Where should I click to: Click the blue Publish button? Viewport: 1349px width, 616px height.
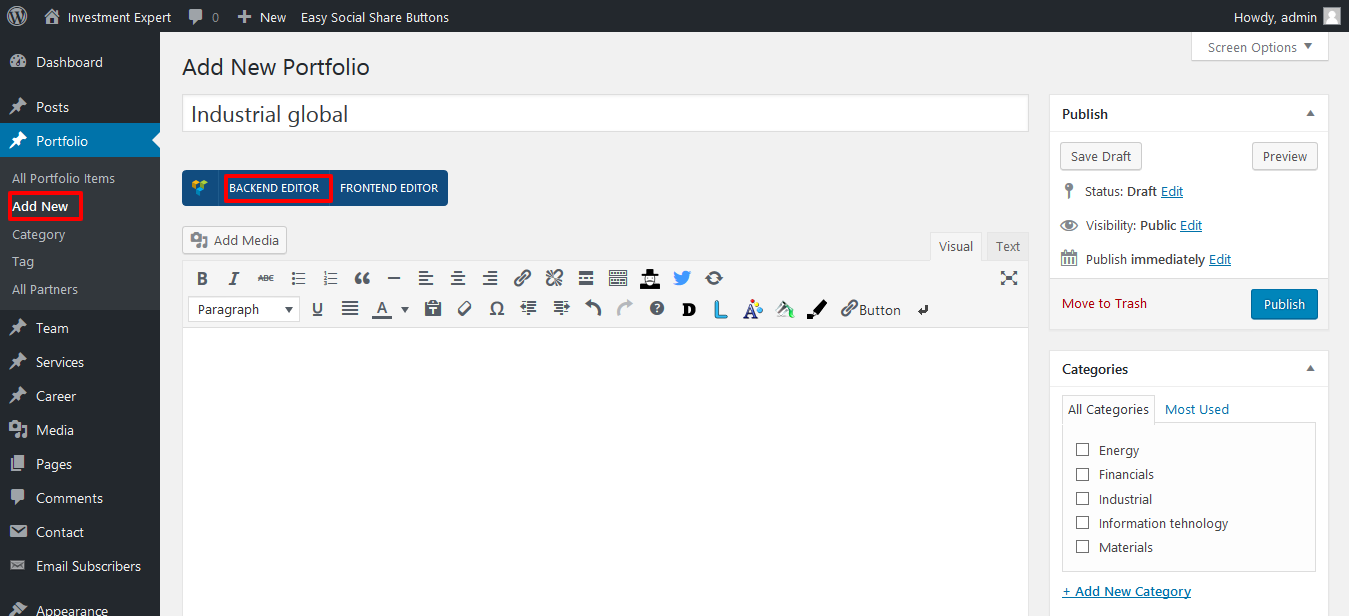tap(1283, 304)
